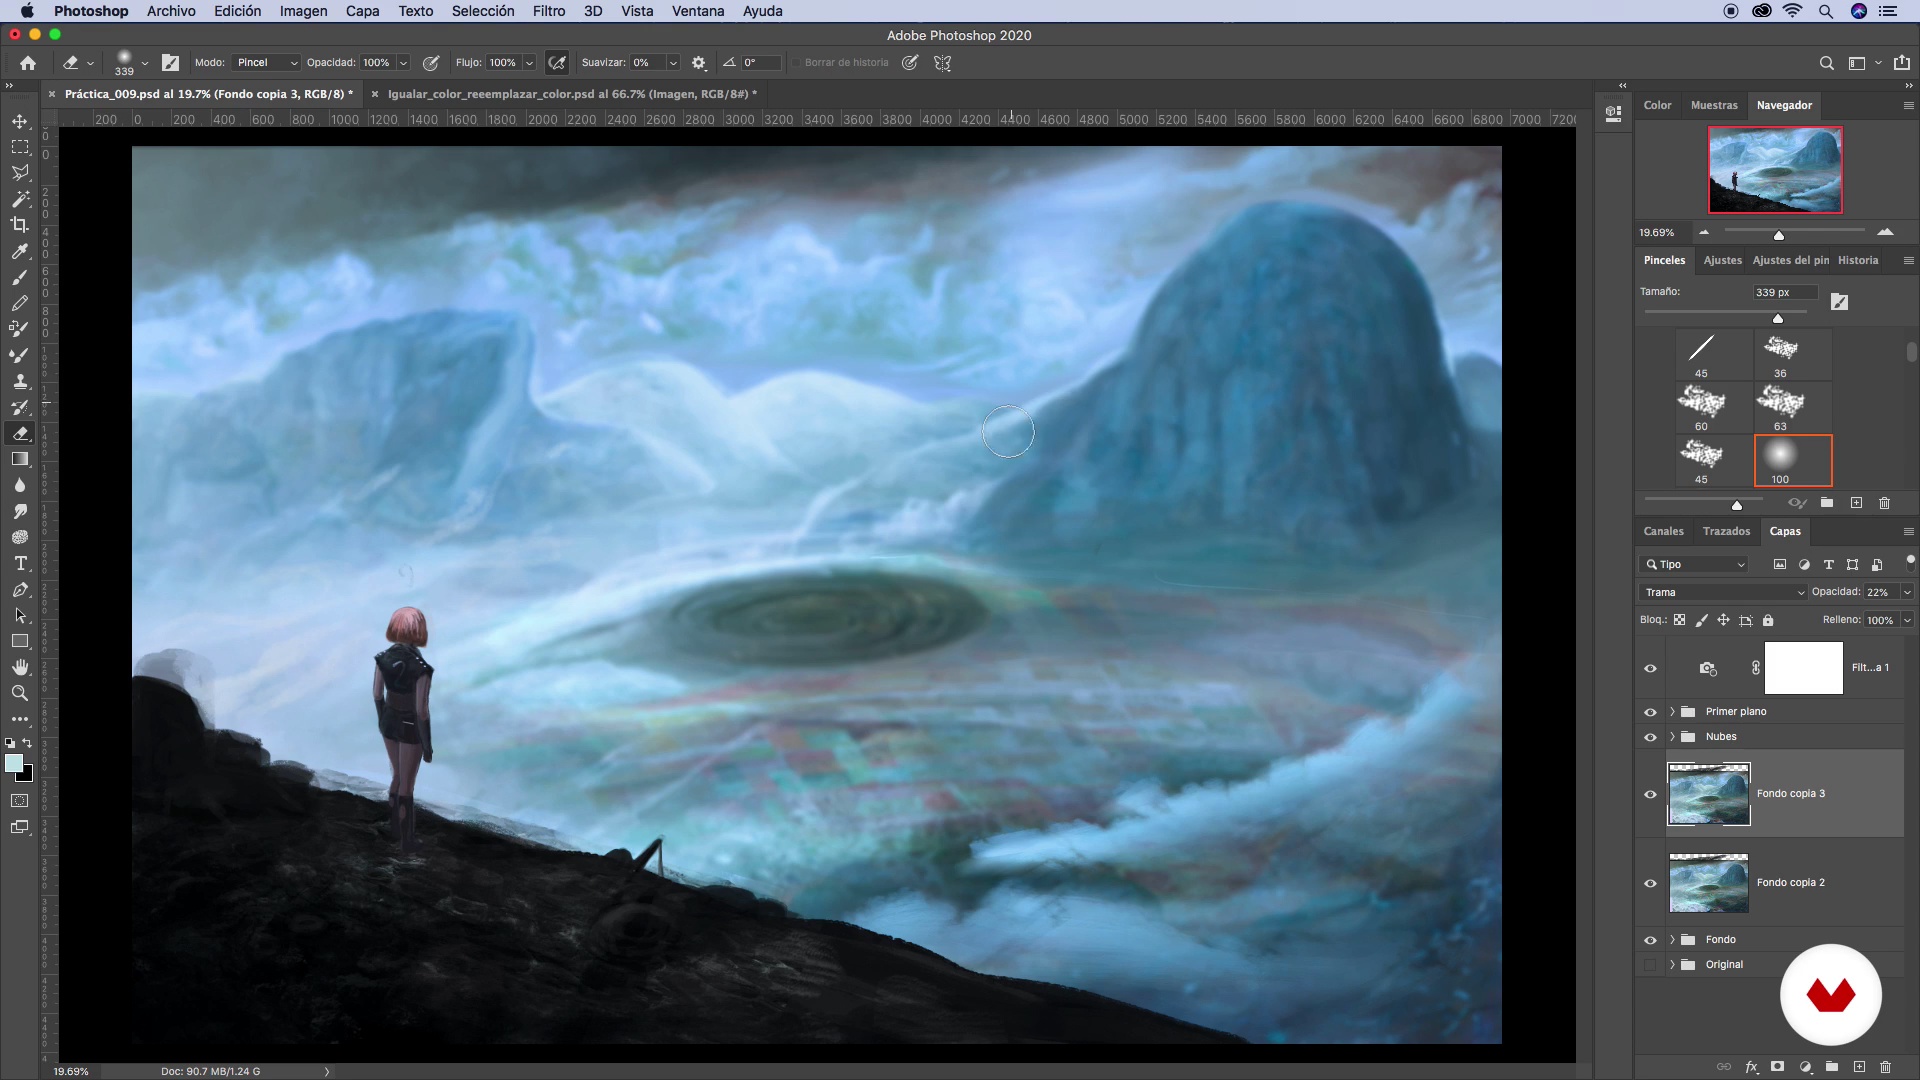Screen dimensions: 1920x1080
Task: Select the Horizontal Type tool
Action: (x=20, y=564)
